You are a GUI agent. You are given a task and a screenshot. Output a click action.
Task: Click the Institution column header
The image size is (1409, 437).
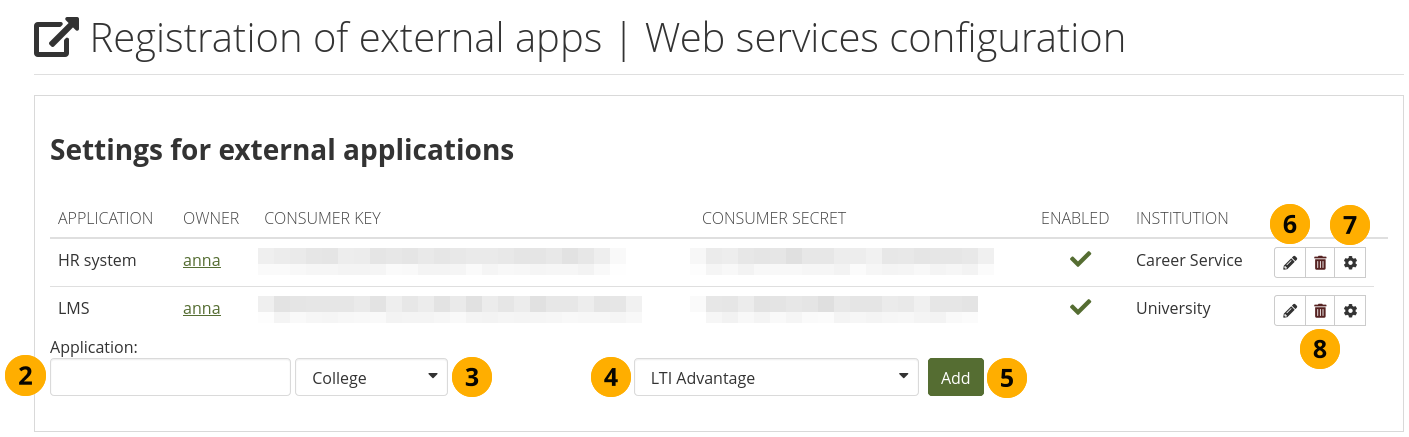(x=1182, y=218)
